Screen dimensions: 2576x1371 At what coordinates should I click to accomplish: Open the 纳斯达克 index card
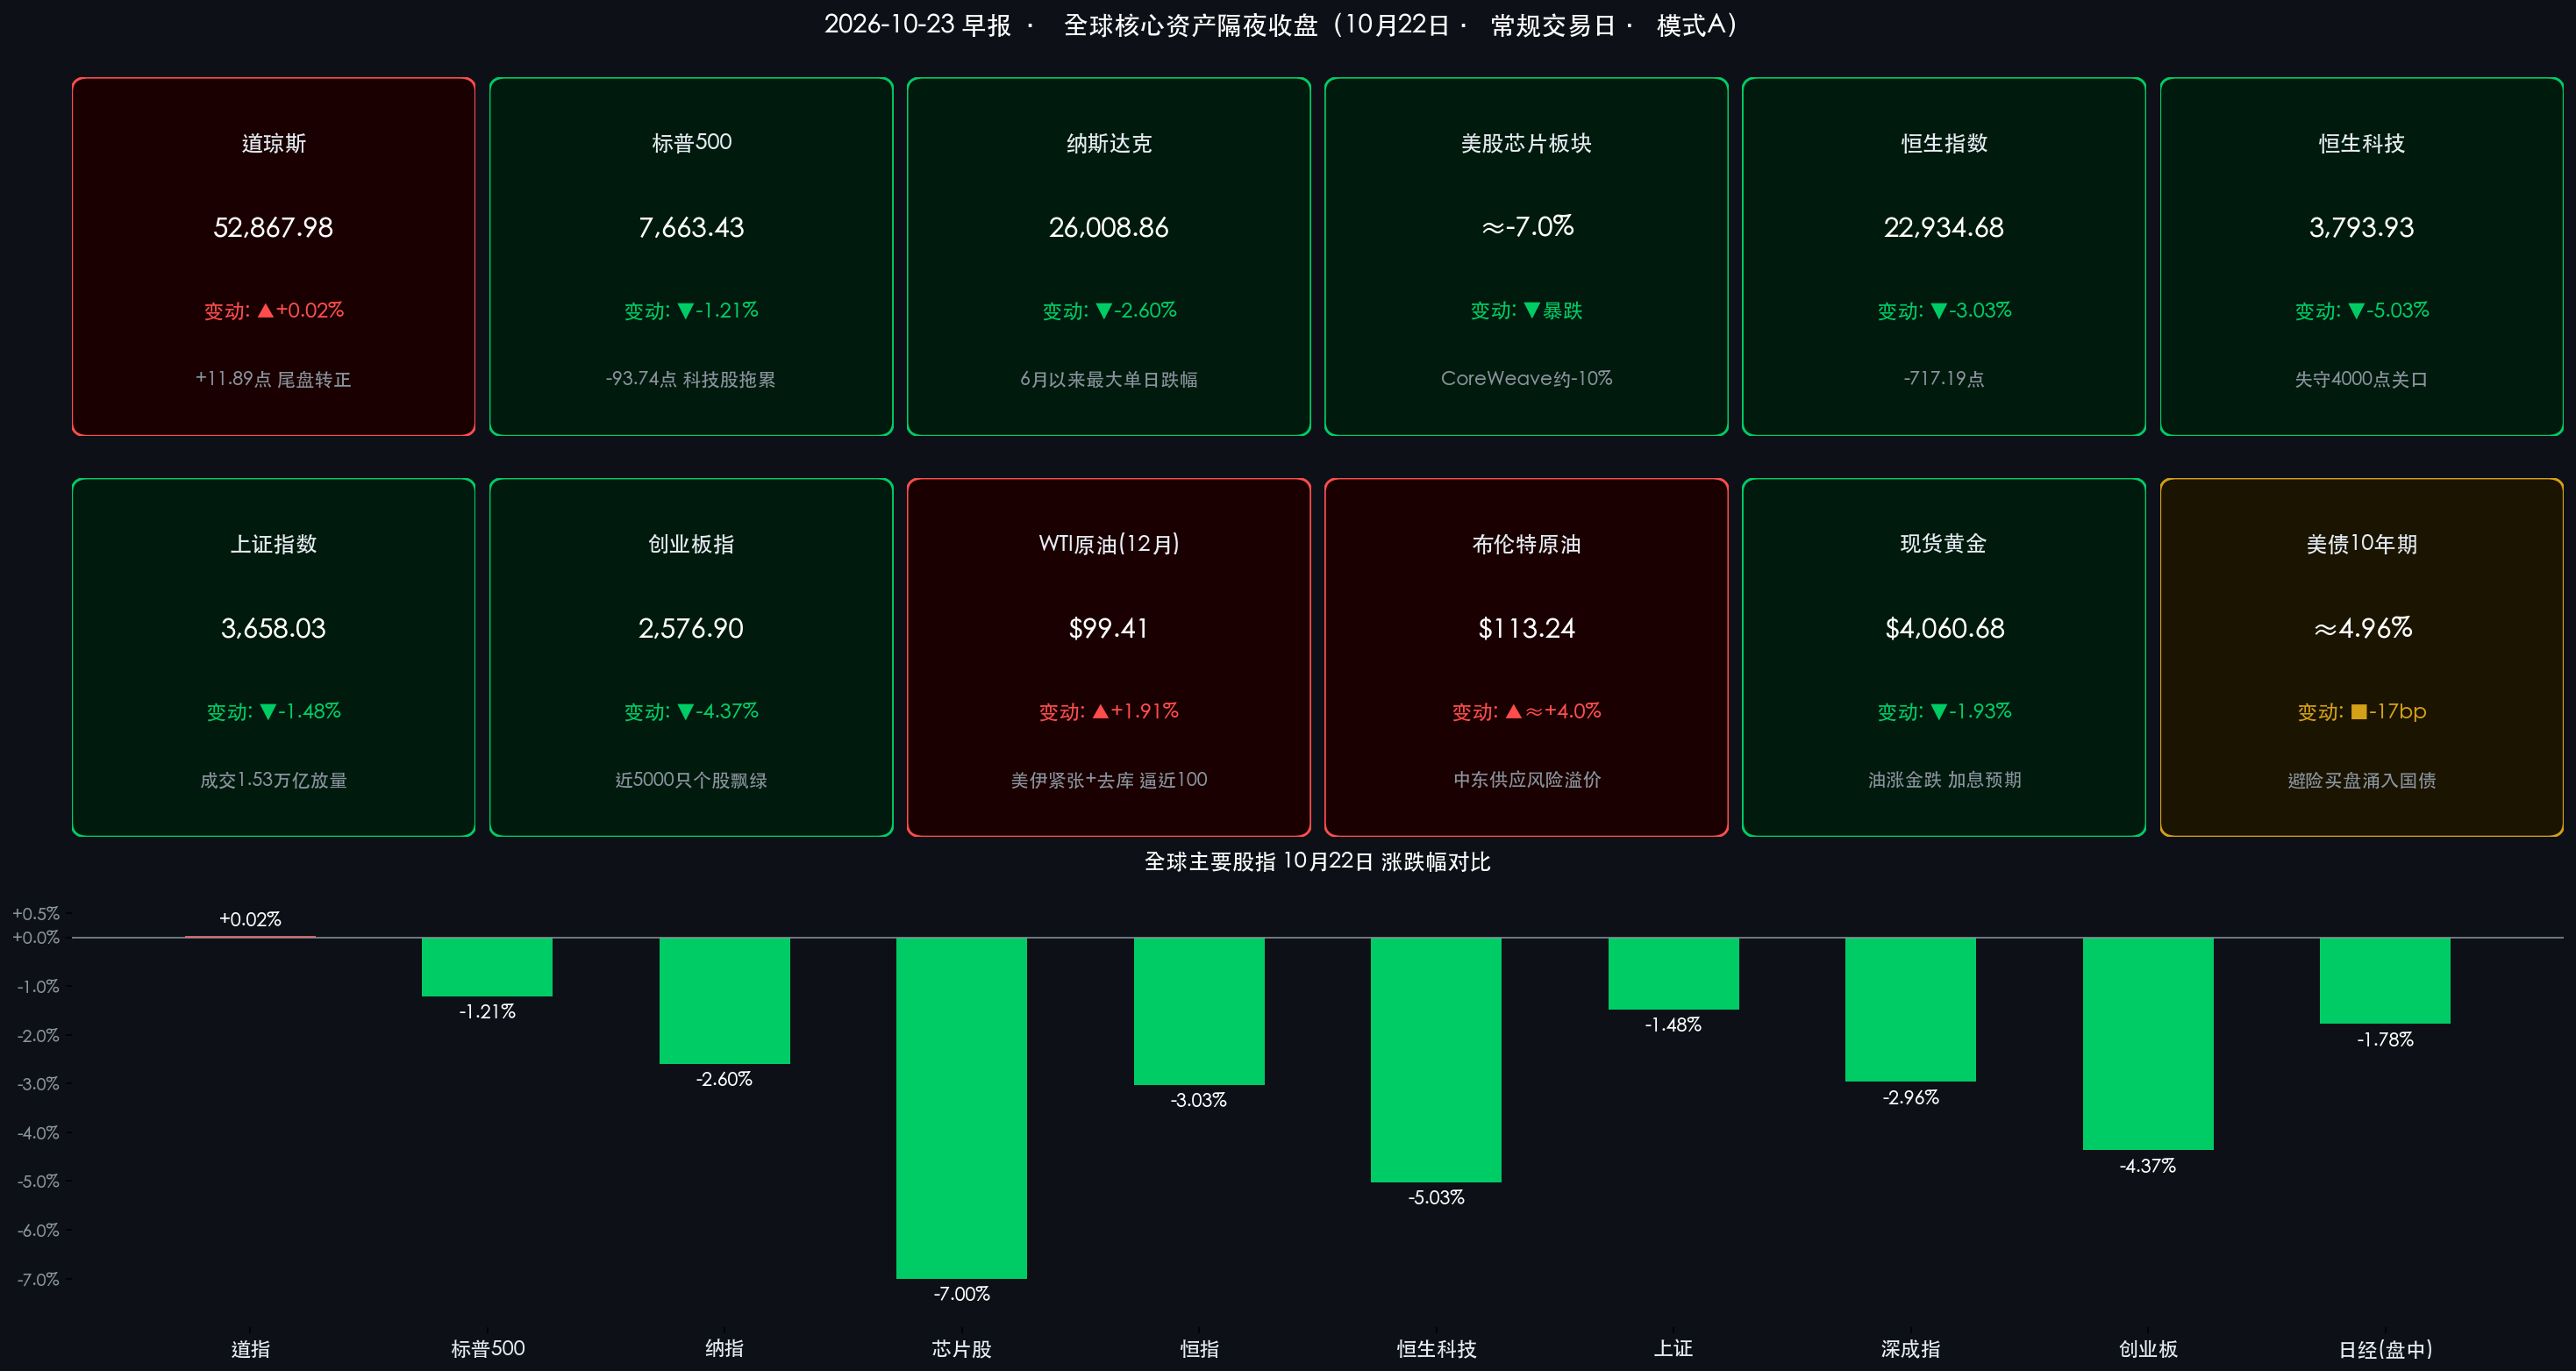[1108, 256]
